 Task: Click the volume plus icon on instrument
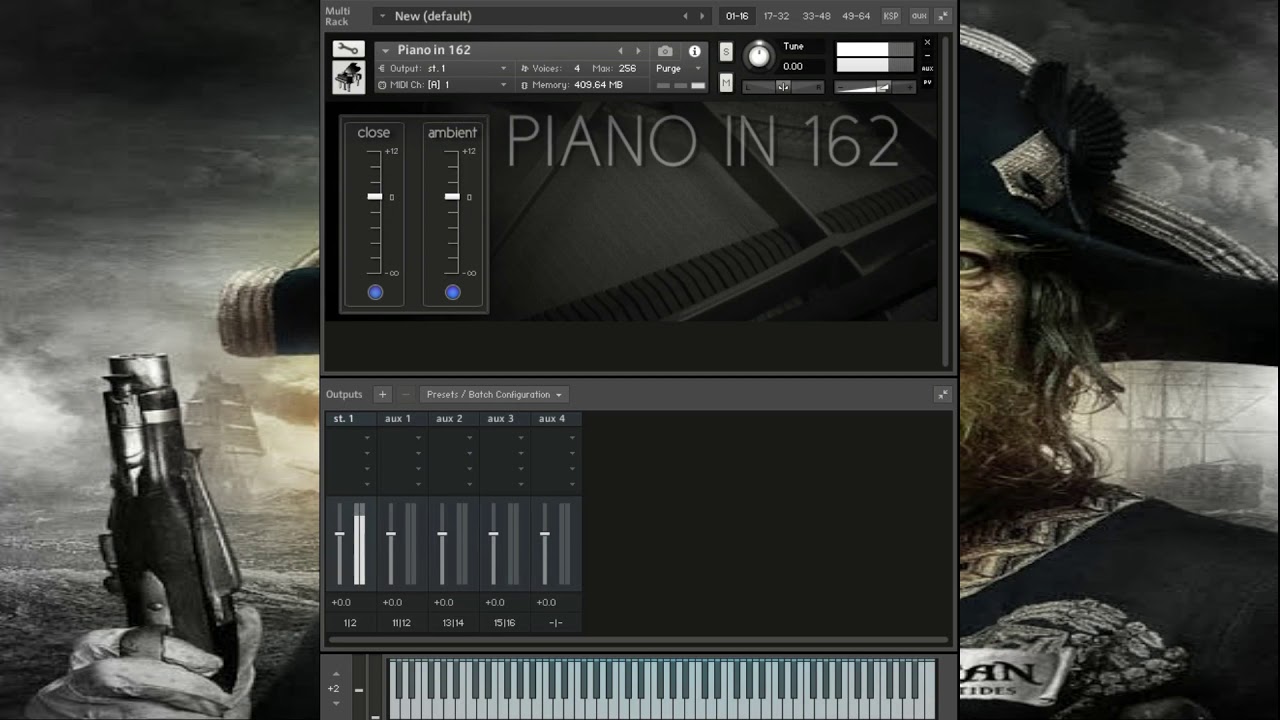point(910,88)
